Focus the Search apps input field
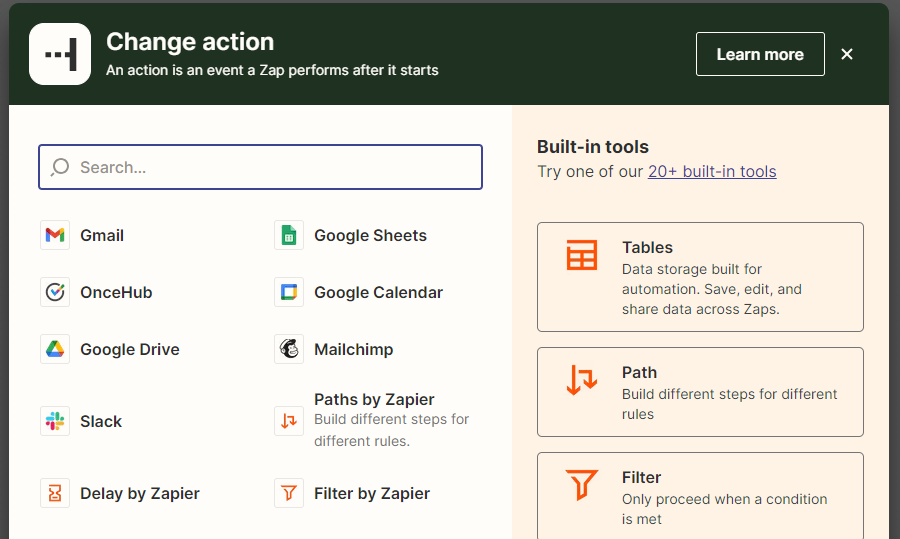The width and height of the screenshot is (900, 539). [x=270, y=167]
